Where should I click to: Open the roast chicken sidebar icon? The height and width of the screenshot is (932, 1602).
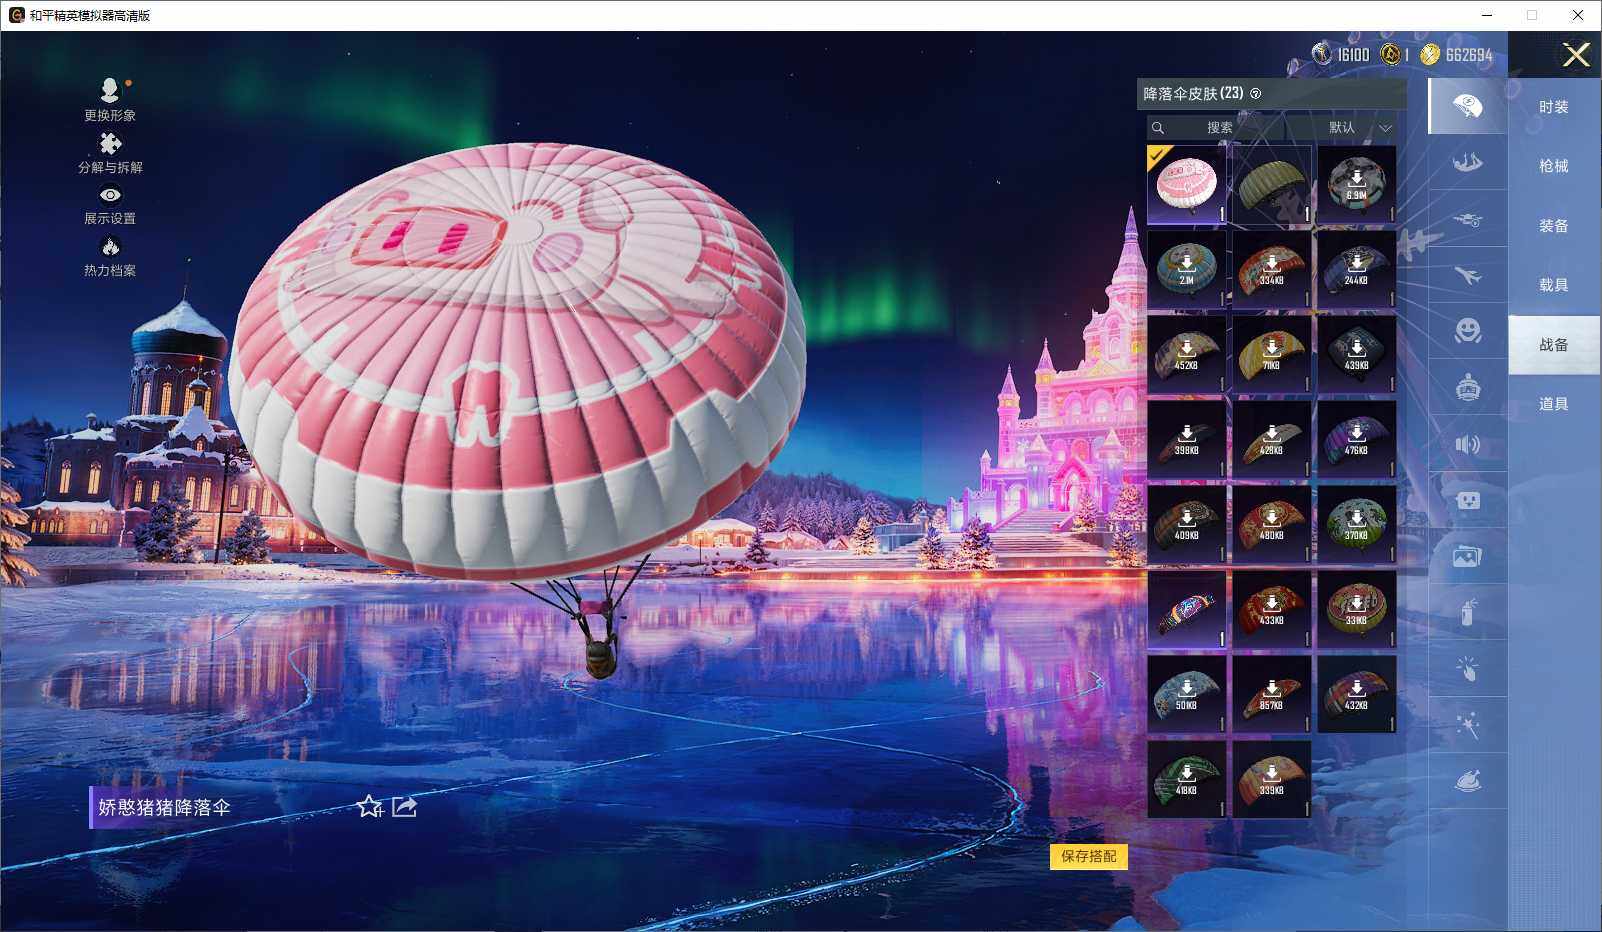1467,782
